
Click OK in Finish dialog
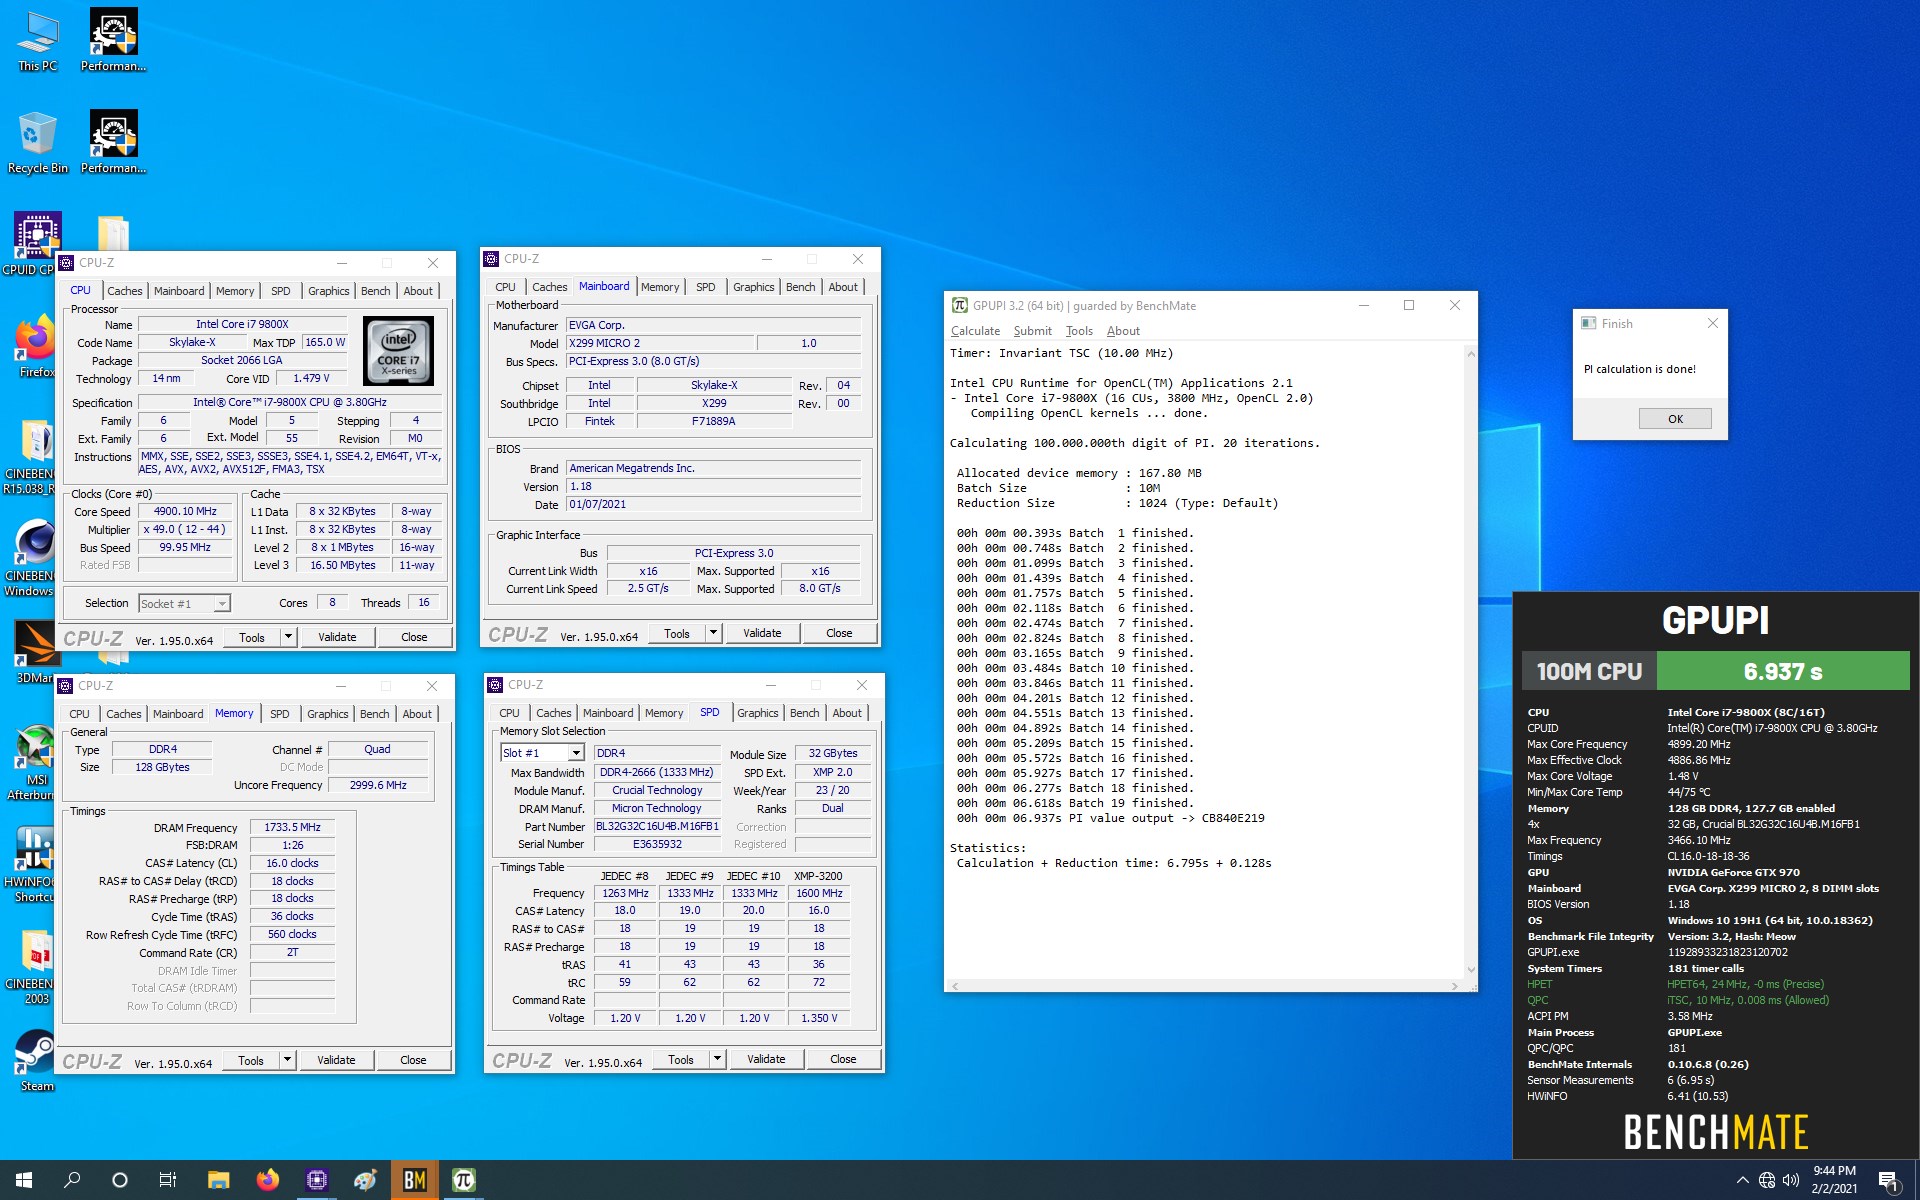click(x=1675, y=419)
